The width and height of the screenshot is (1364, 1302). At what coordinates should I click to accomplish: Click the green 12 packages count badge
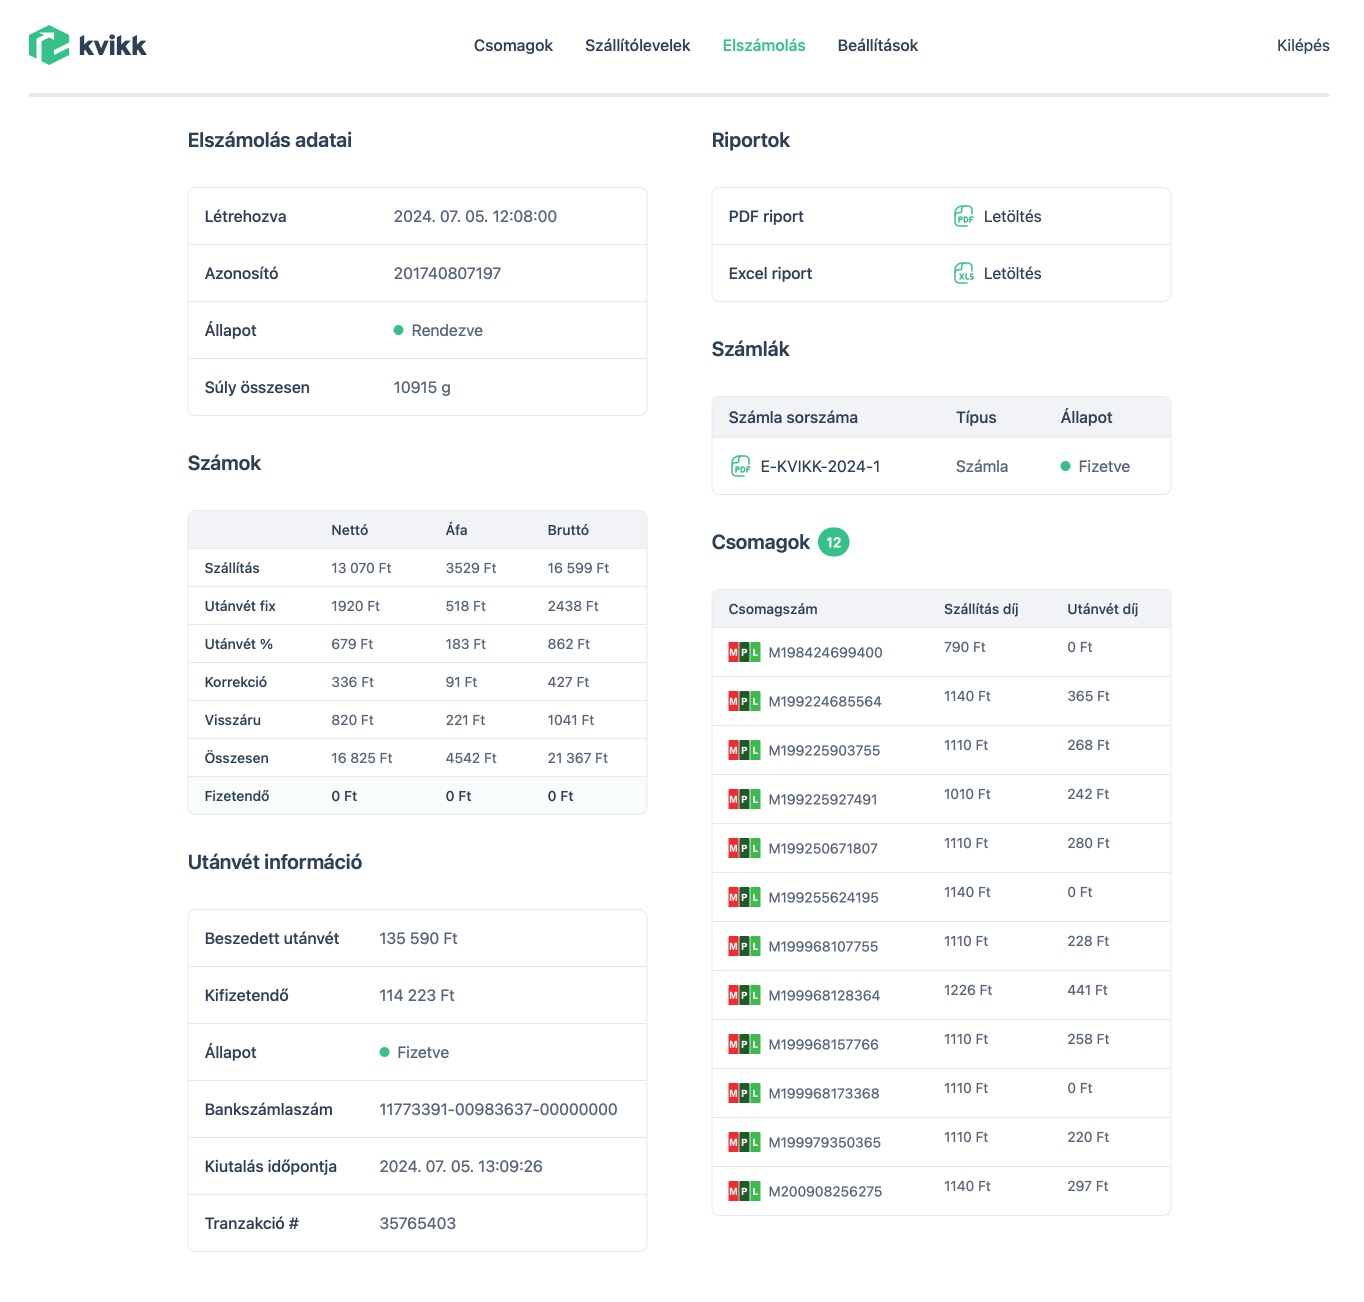coord(833,542)
